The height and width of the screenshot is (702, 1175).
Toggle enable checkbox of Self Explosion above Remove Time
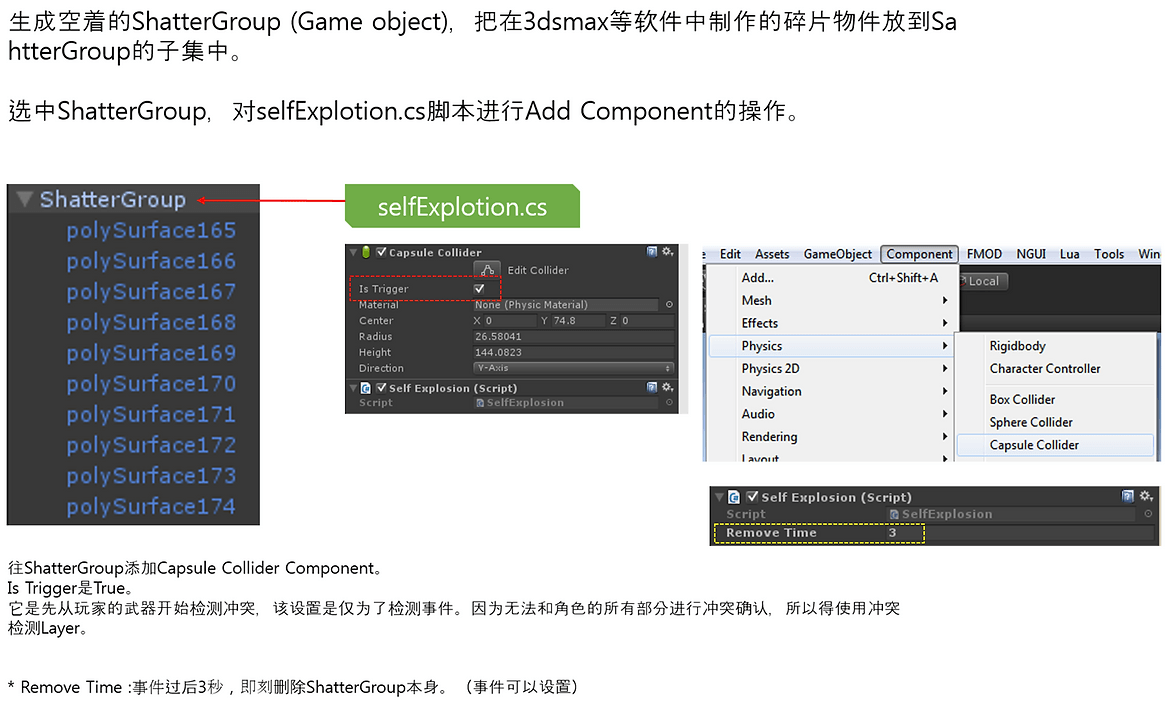(752, 497)
